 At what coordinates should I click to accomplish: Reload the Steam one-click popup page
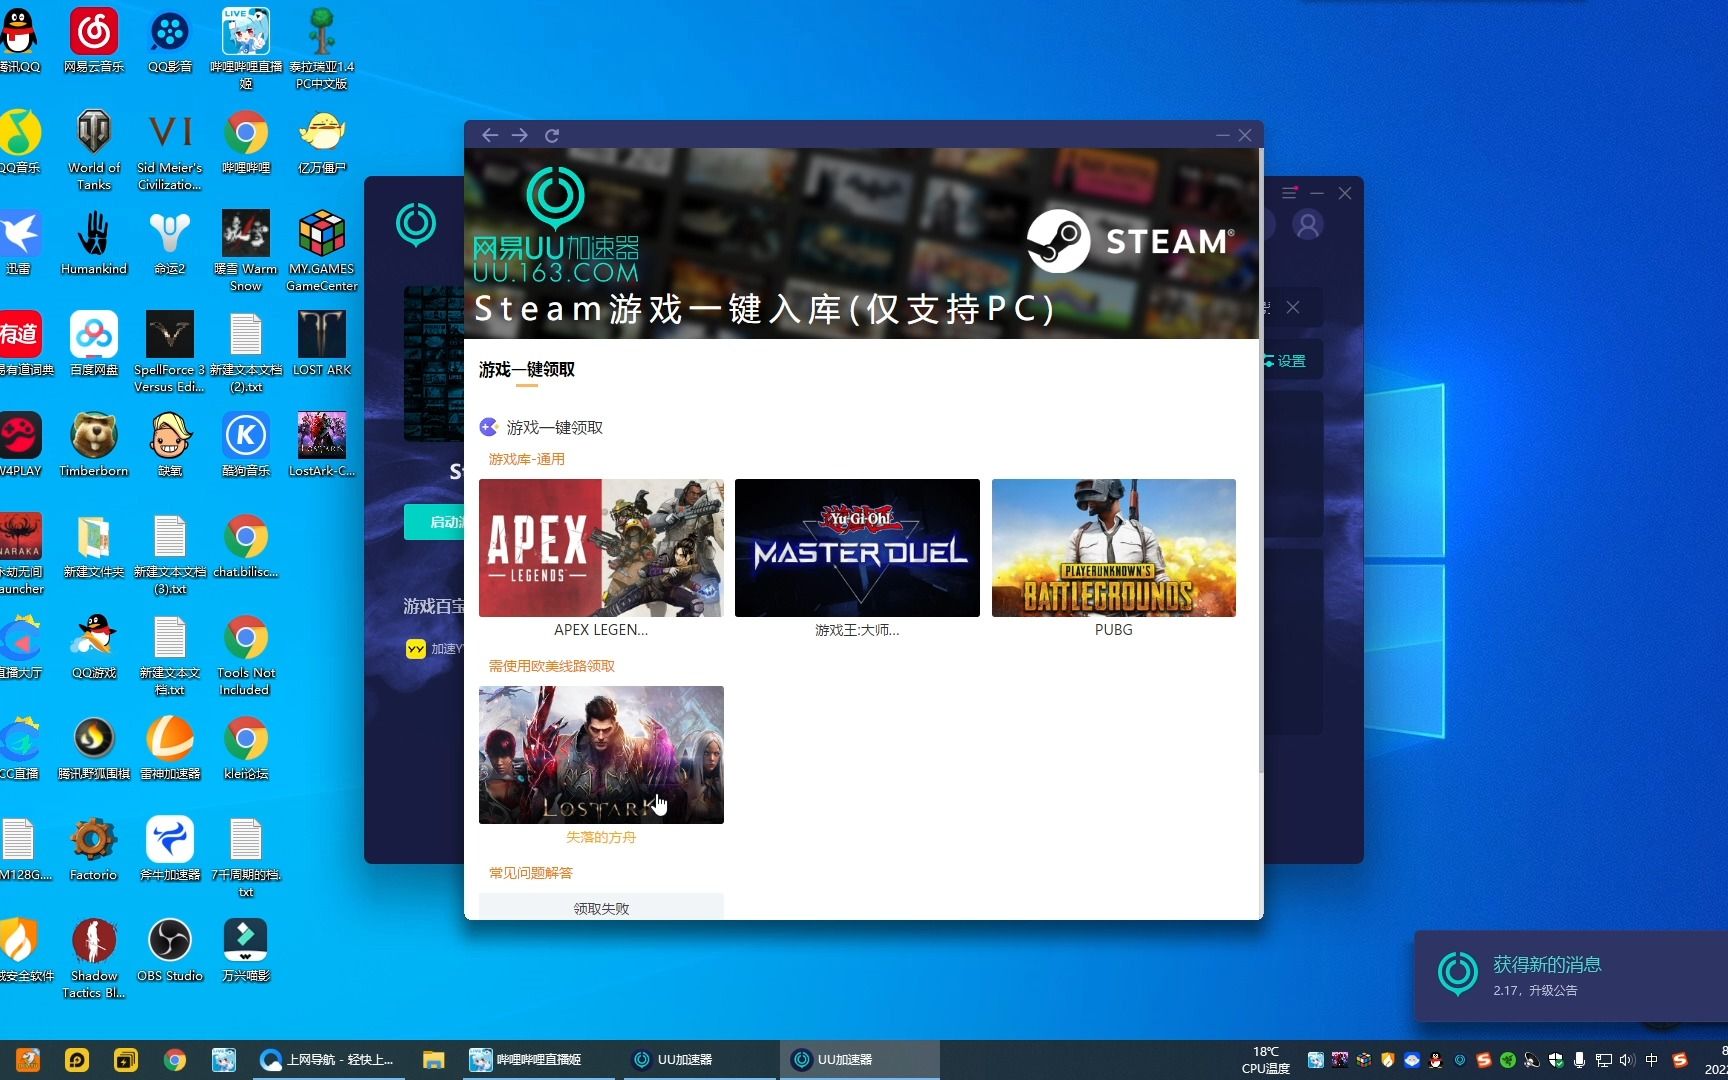coord(552,135)
